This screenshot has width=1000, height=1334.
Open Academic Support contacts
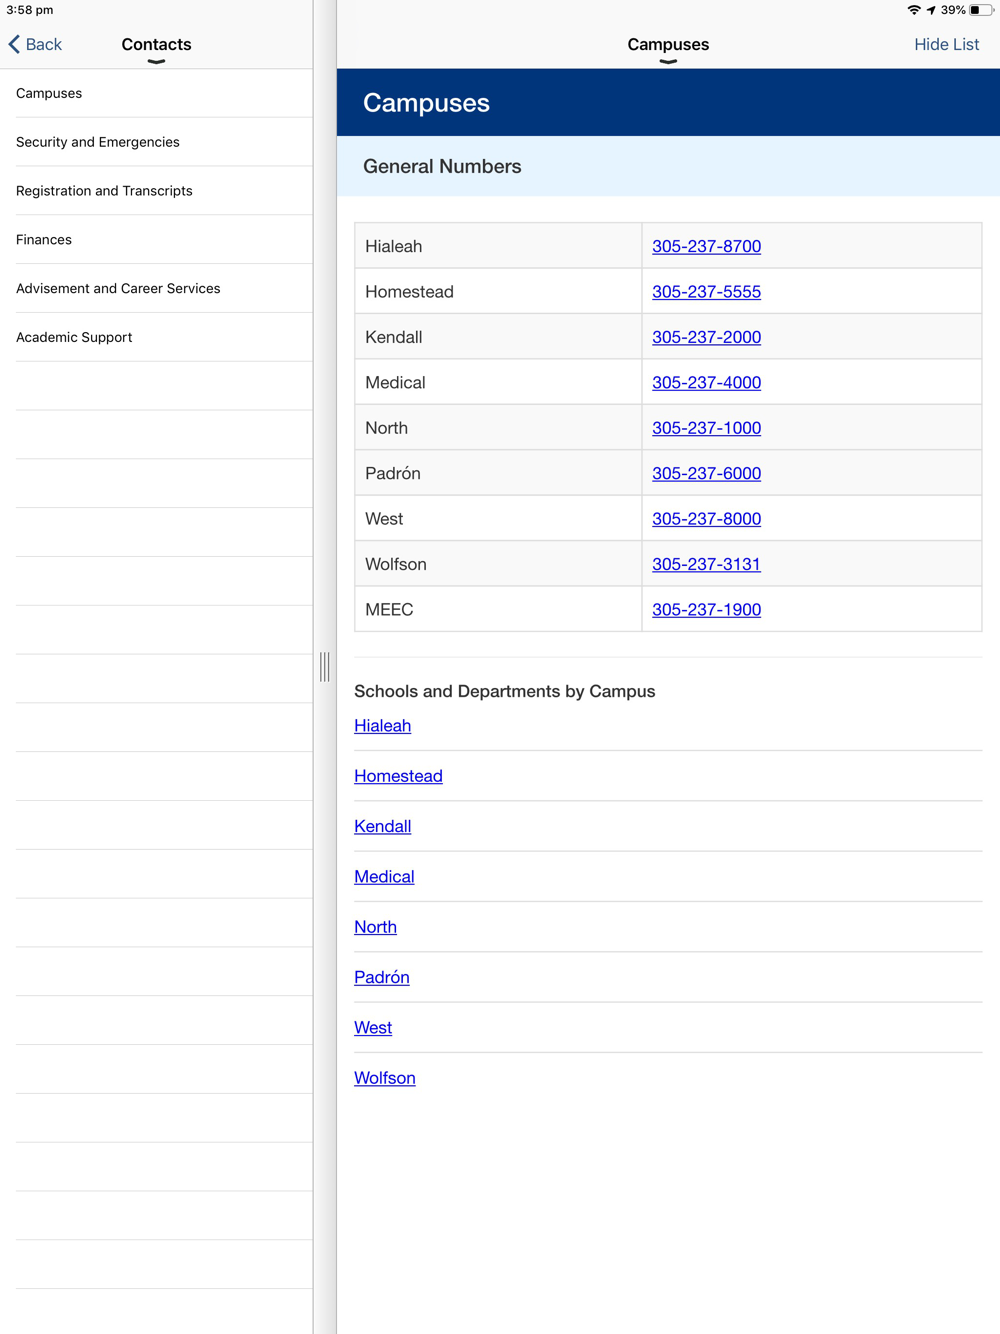coord(156,337)
